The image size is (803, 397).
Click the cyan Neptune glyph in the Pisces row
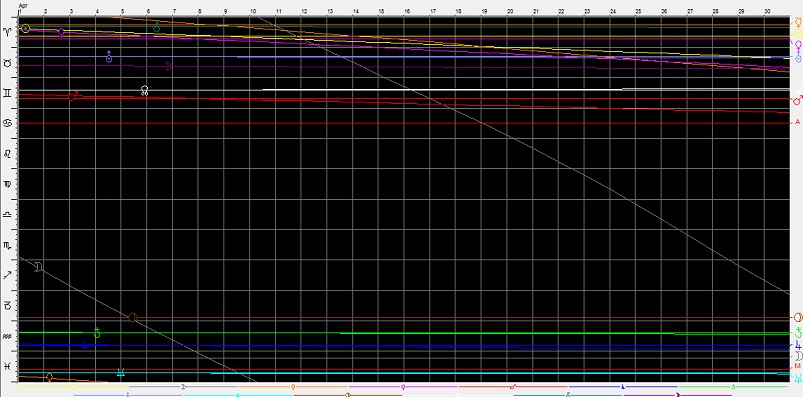point(121,372)
